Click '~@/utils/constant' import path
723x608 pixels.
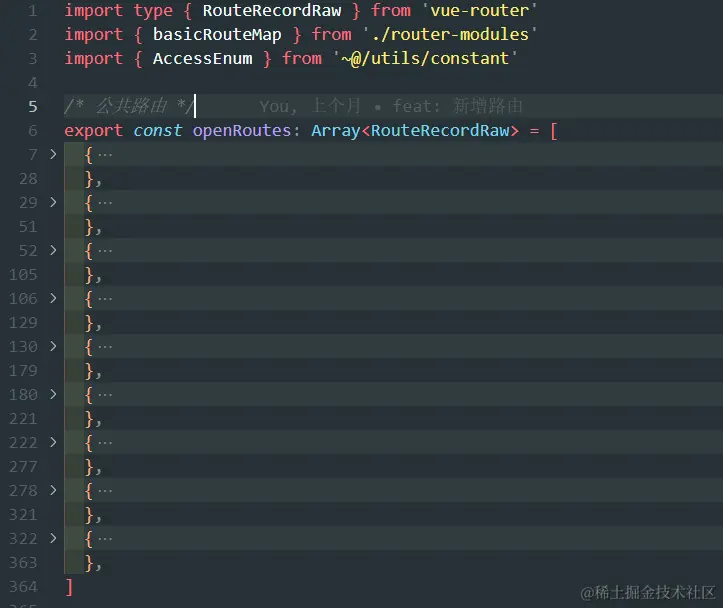[425, 59]
